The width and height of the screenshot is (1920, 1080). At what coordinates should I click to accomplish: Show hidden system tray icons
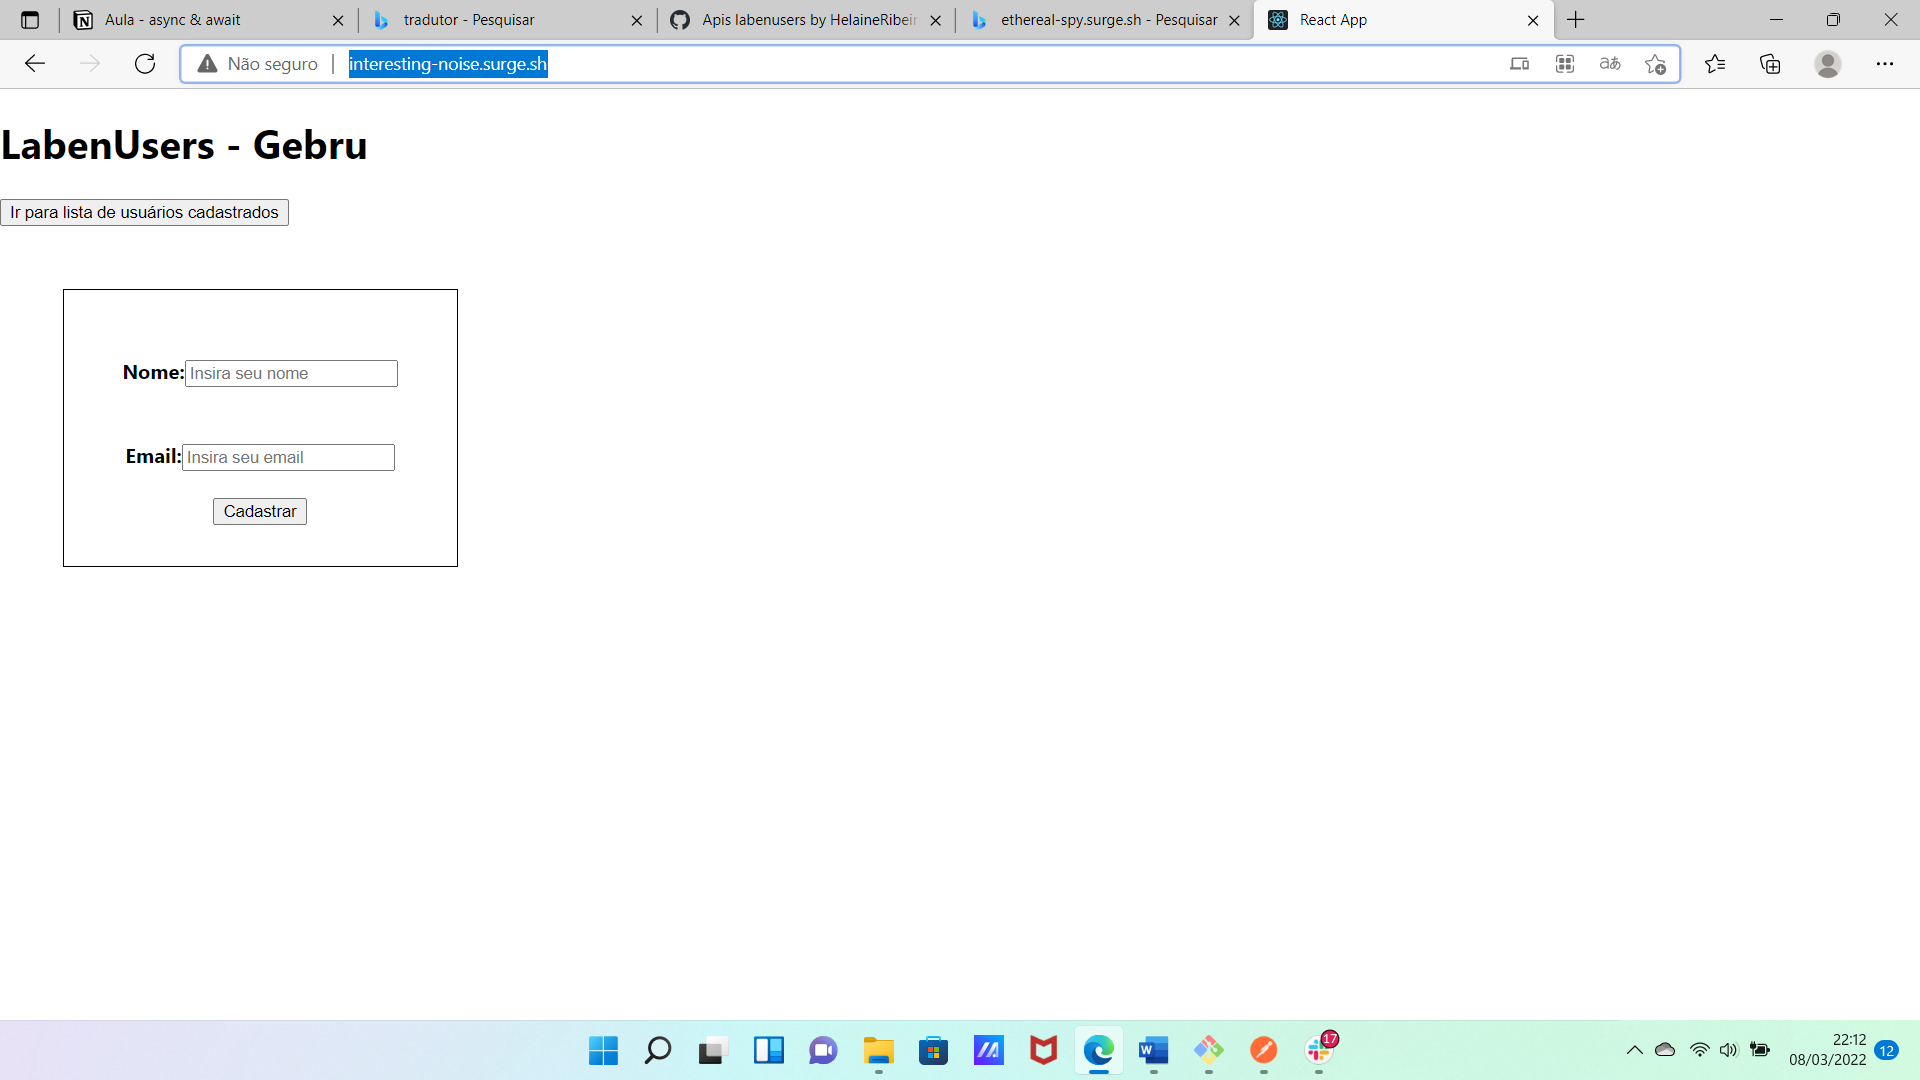click(1634, 1050)
